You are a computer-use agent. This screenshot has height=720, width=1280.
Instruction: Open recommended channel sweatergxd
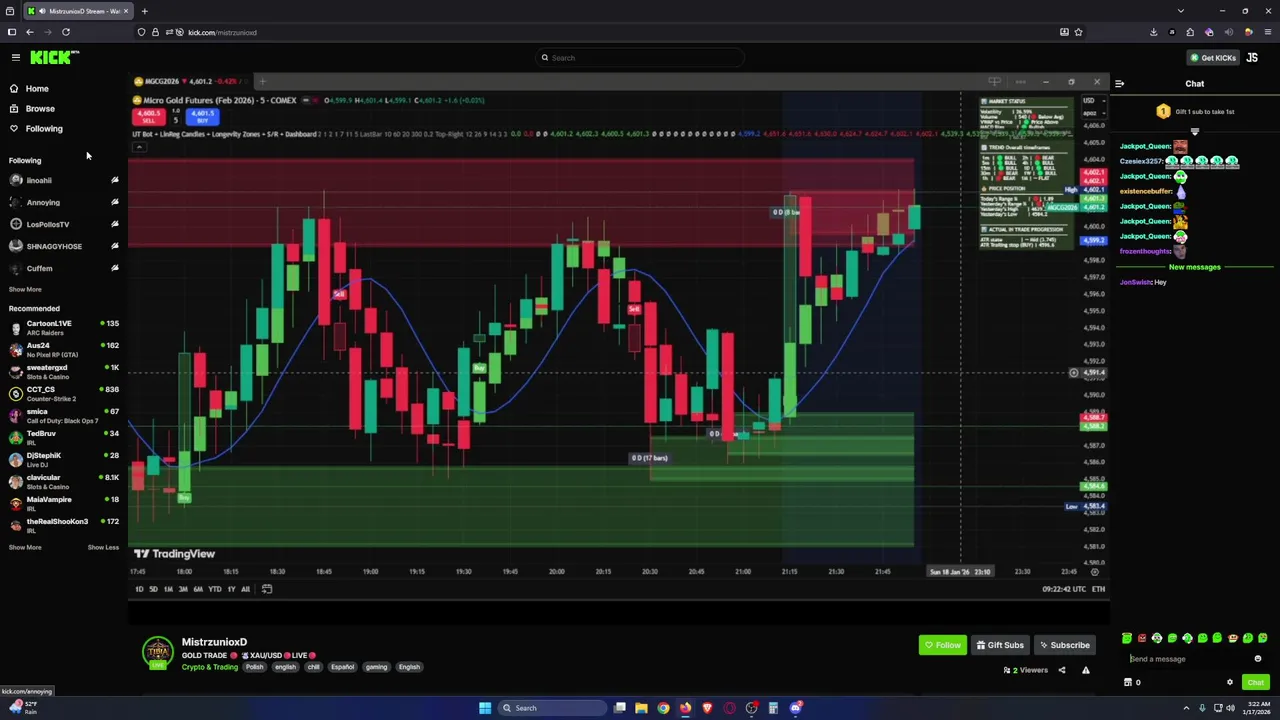64,371
